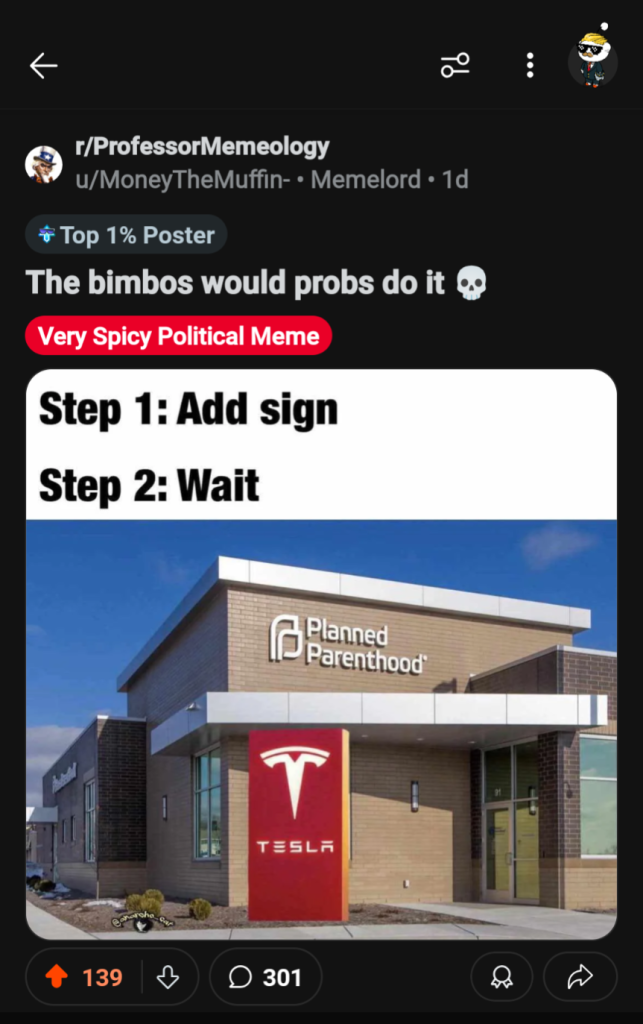Open the three-dot overflow menu
The image size is (643, 1024).
click(x=530, y=66)
